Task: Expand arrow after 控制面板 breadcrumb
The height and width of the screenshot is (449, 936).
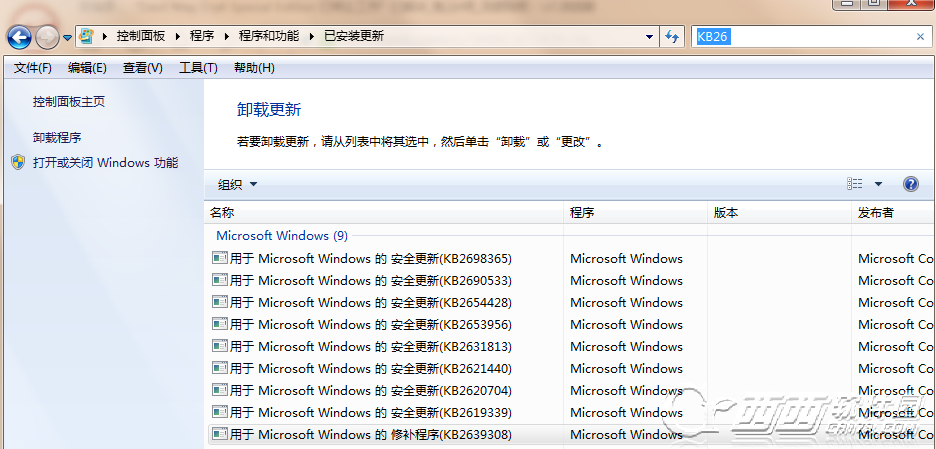Action: click(178, 36)
